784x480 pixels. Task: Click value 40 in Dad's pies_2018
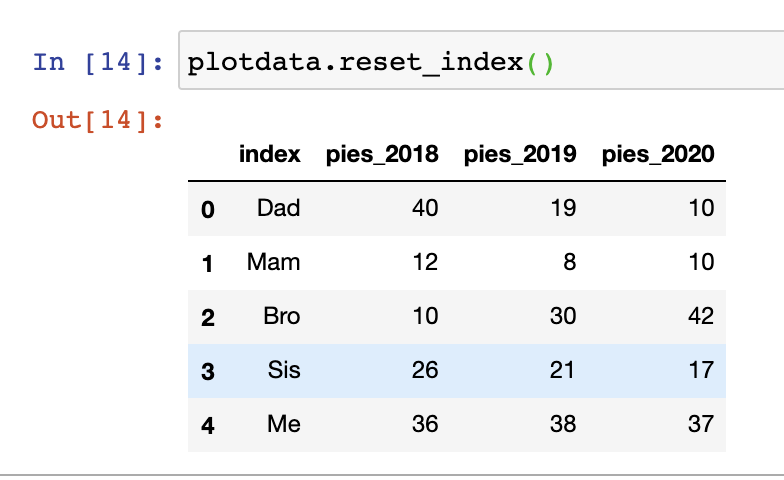point(425,208)
